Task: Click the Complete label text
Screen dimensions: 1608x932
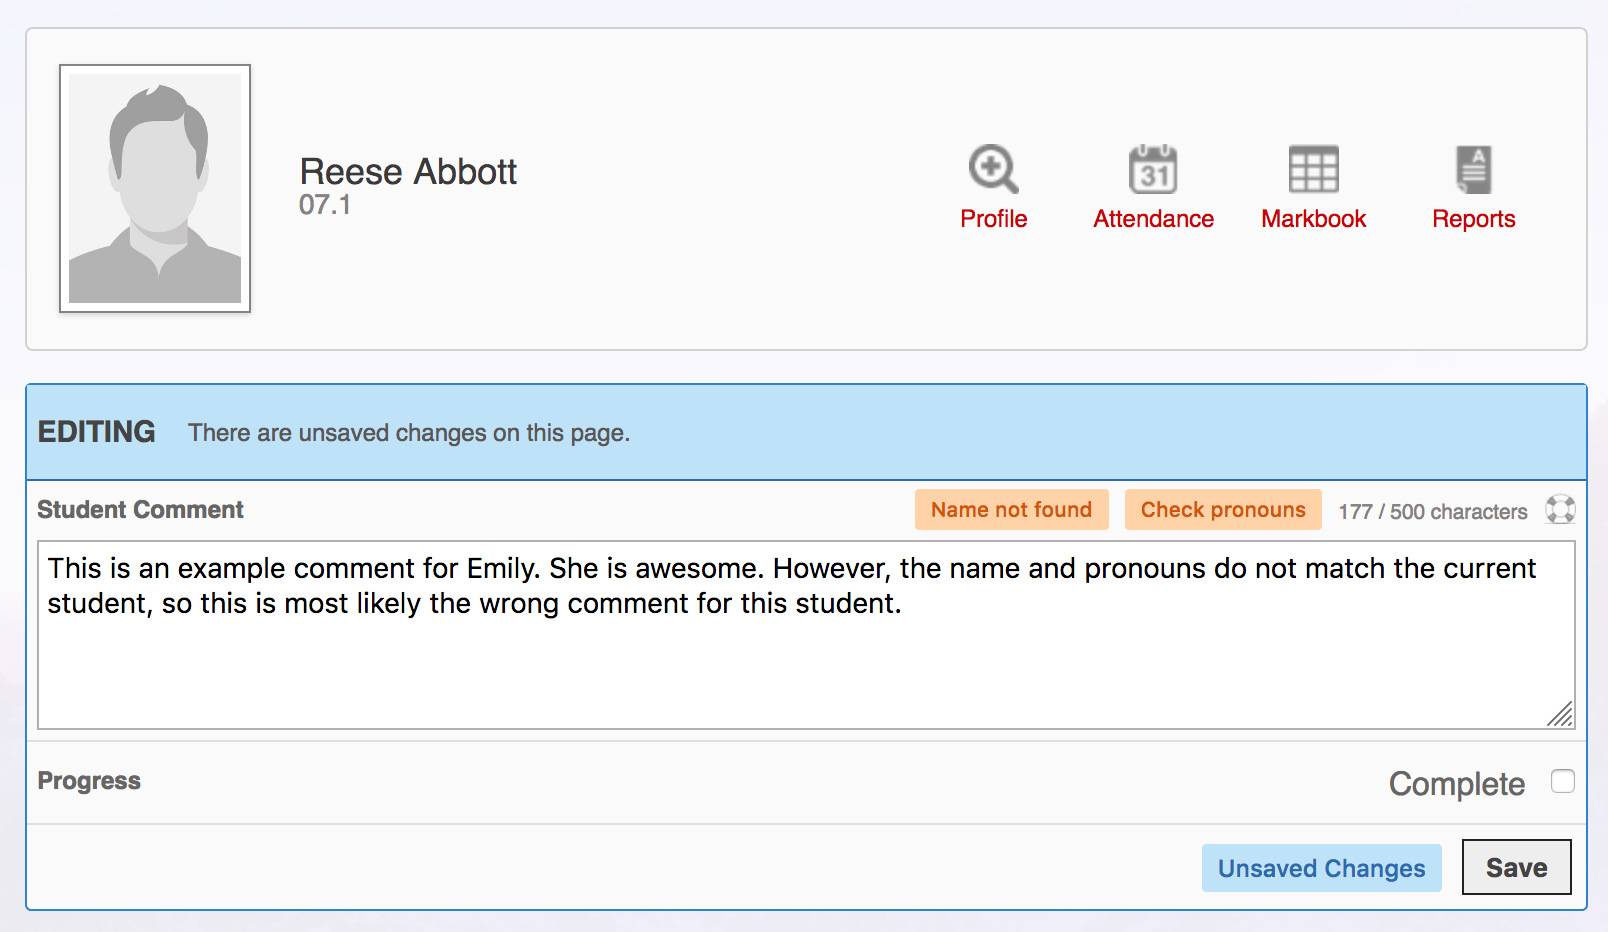Action: (x=1456, y=784)
